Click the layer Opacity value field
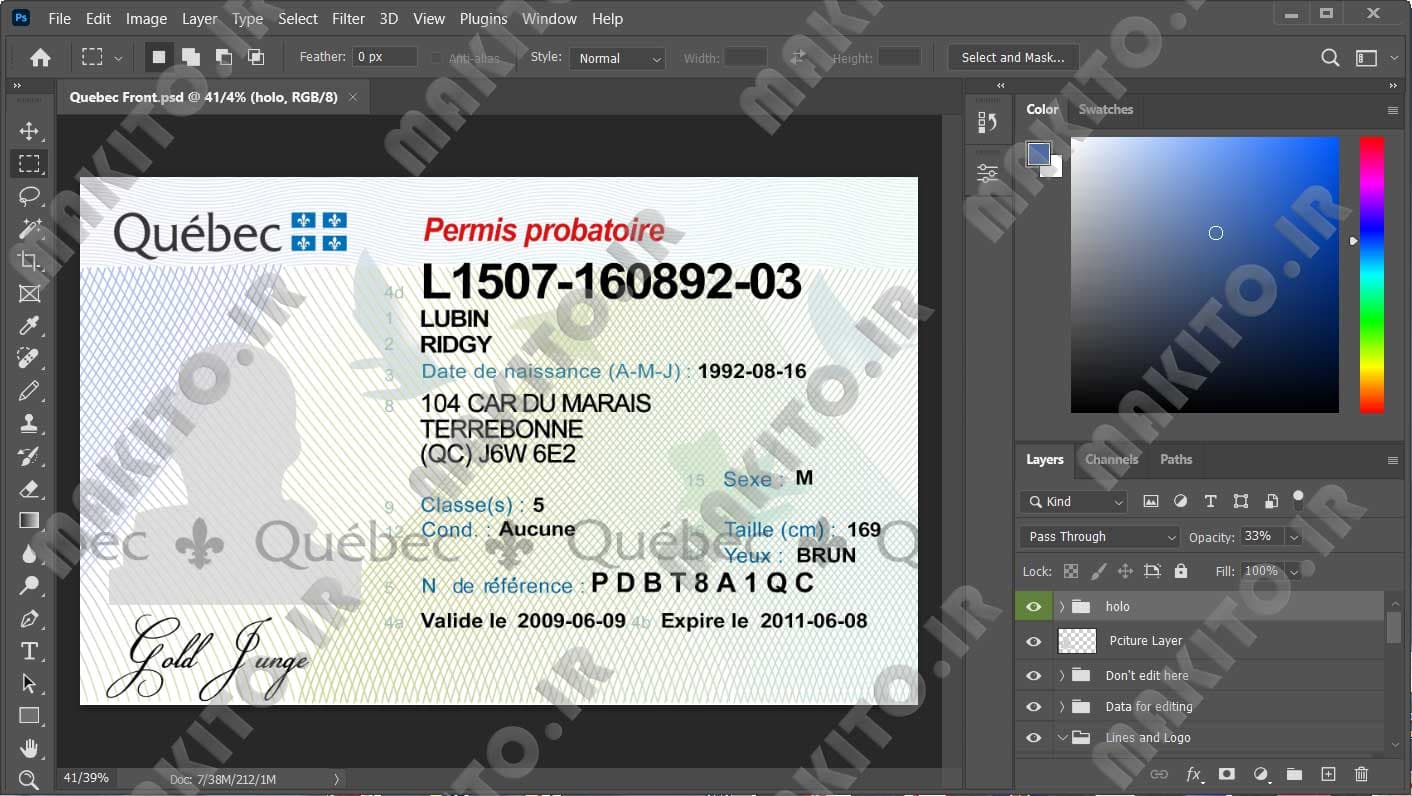 (1261, 537)
